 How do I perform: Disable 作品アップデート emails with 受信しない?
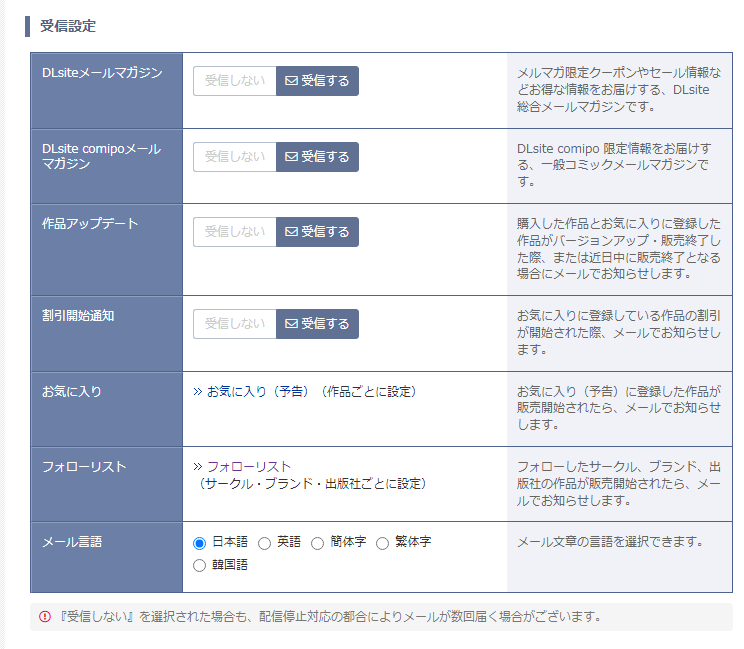click(235, 232)
